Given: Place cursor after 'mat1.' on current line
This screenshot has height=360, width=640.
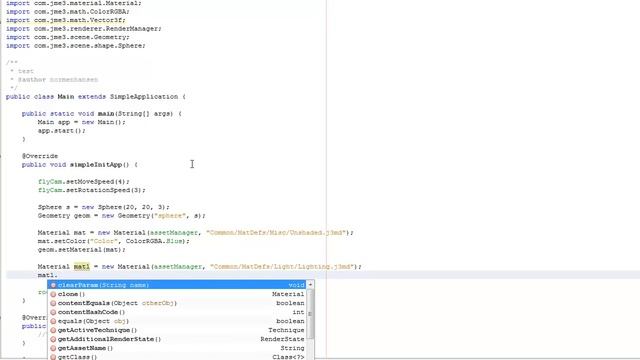Looking at the screenshot, I should click(58, 275).
